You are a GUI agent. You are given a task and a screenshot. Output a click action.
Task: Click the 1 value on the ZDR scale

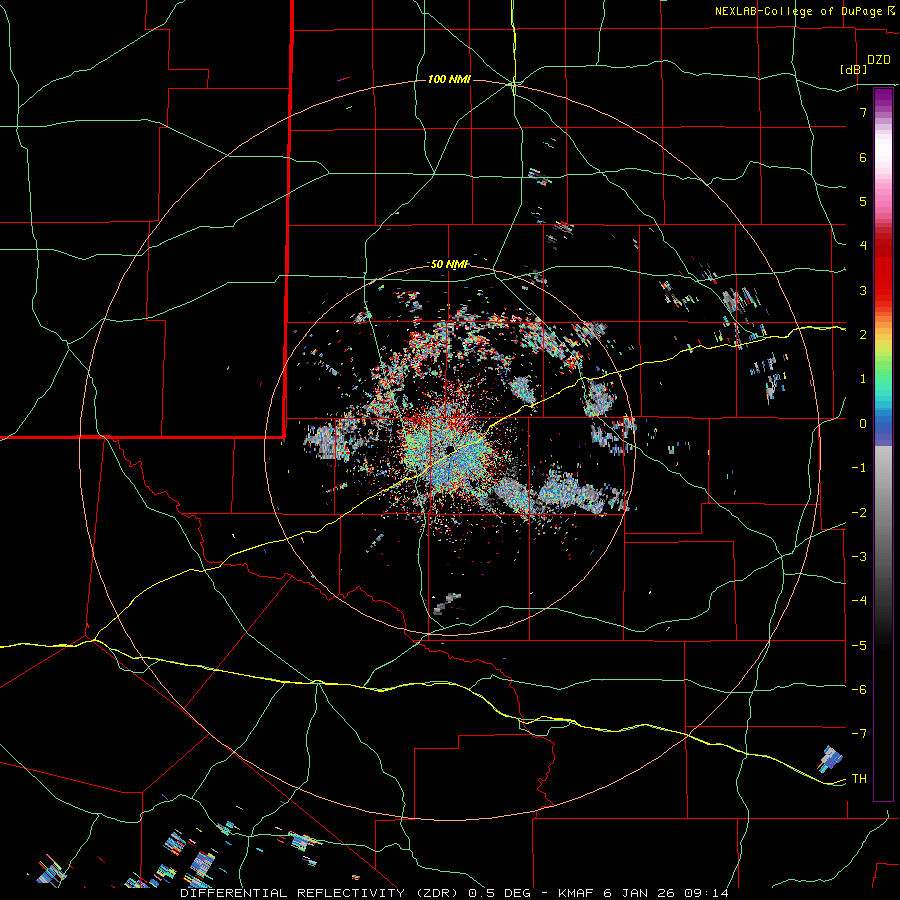(x=863, y=379)
